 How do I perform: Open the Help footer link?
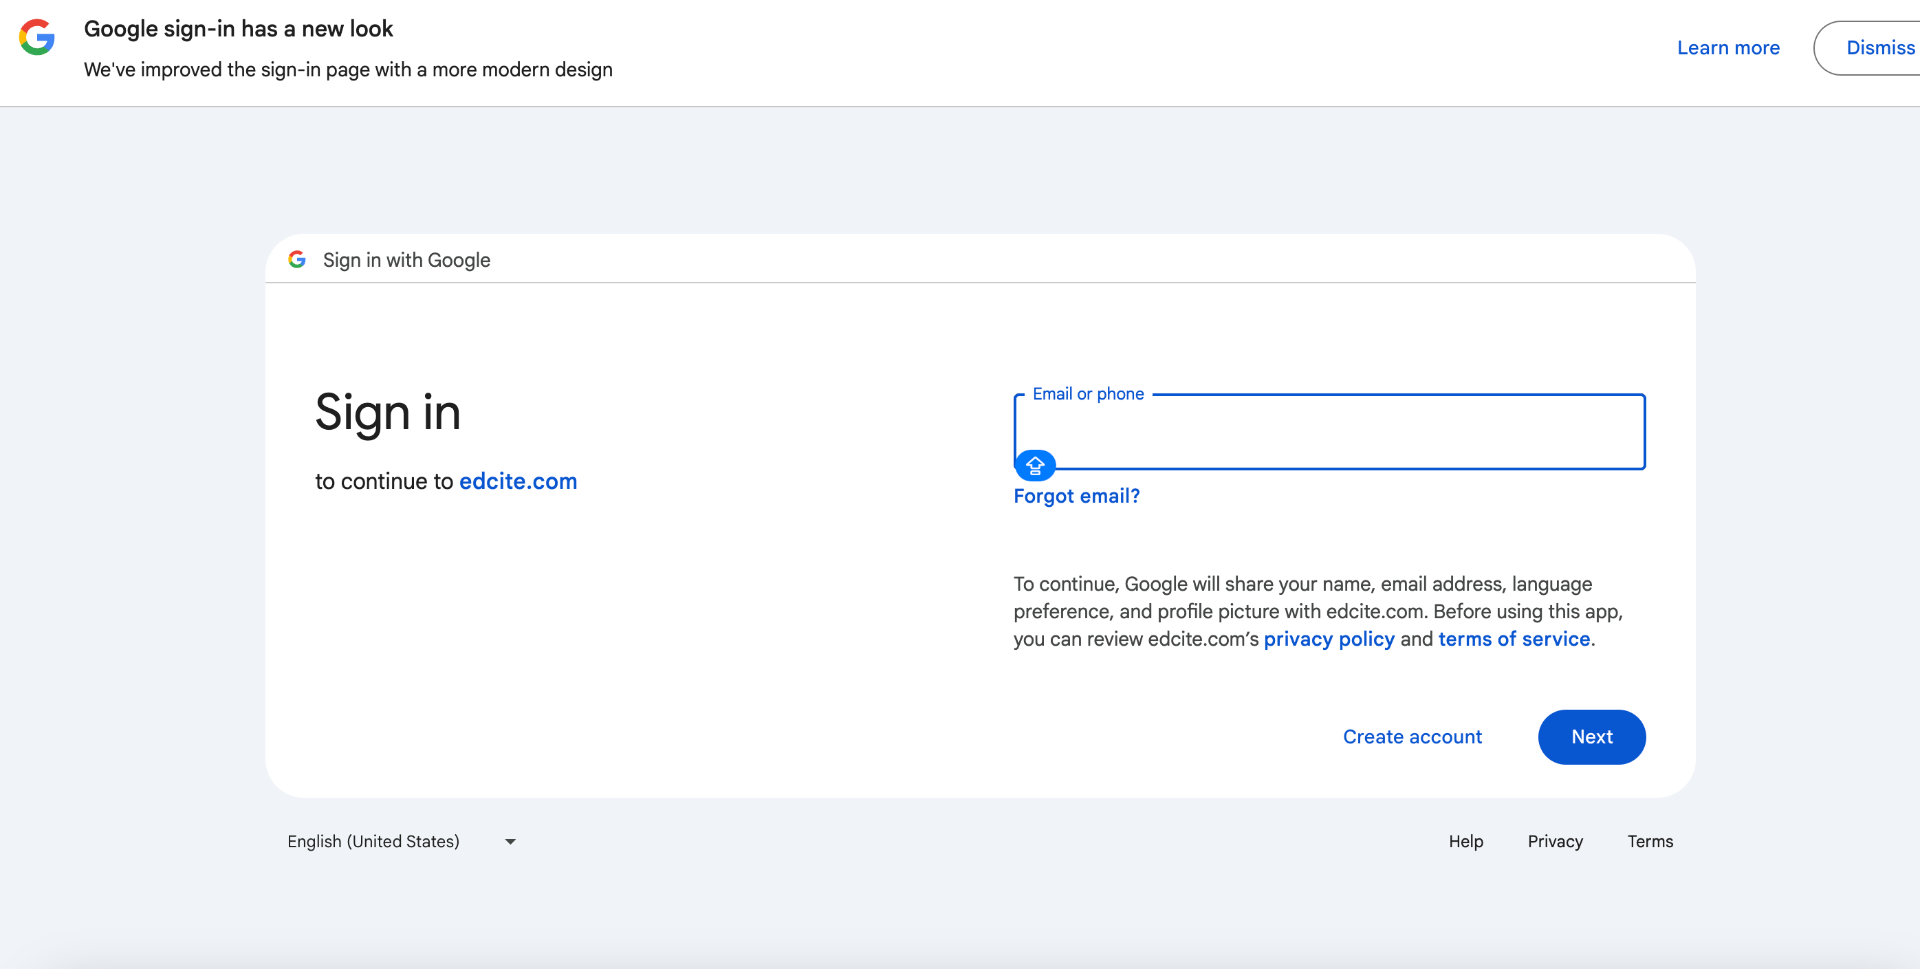1465,841
